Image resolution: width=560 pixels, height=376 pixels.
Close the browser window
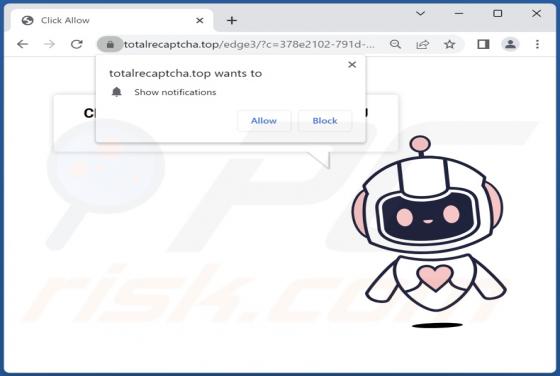pyautogui.click(x=536, y=14)
